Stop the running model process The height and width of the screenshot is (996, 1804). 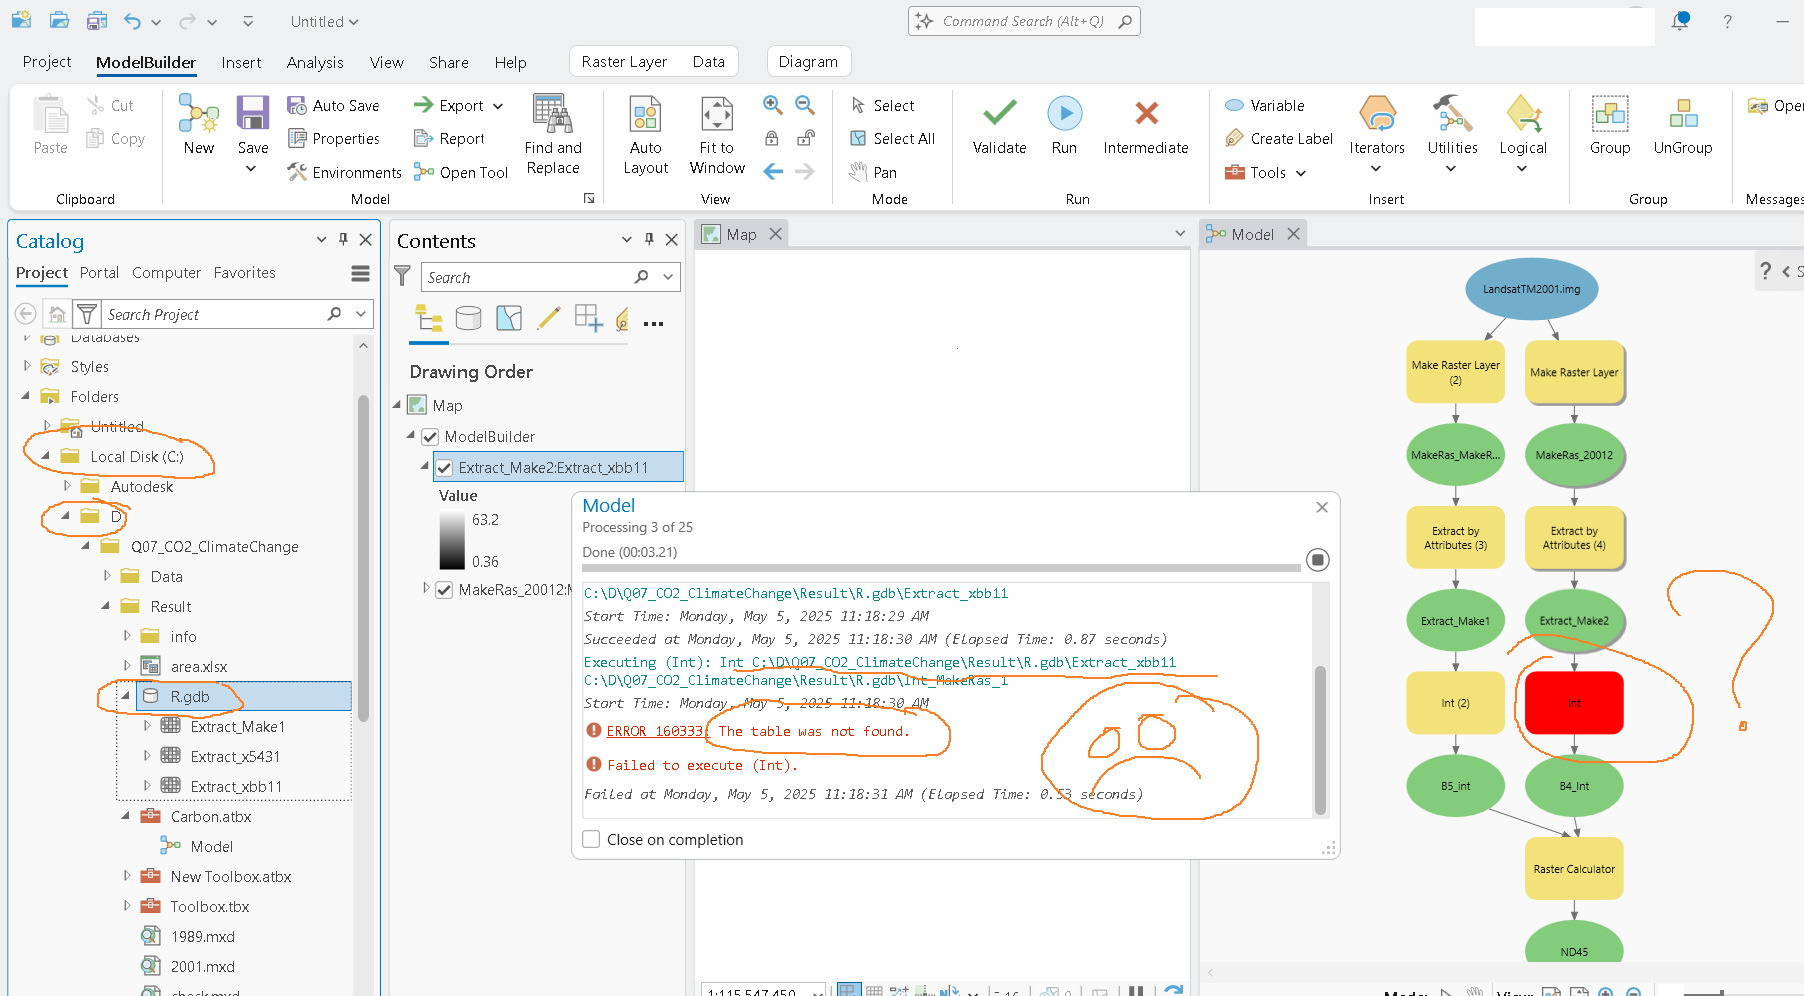pyautogui.click(x=1317, y=560)
